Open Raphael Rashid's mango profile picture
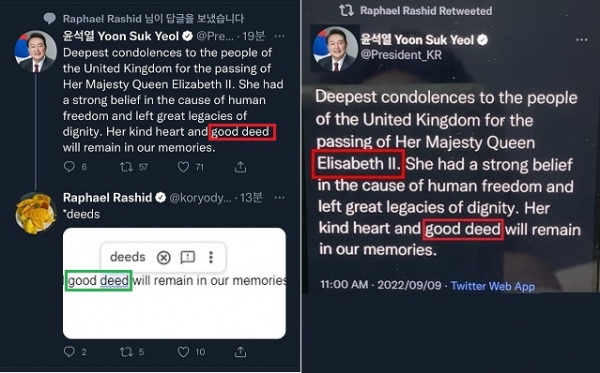 pos(36,213)
